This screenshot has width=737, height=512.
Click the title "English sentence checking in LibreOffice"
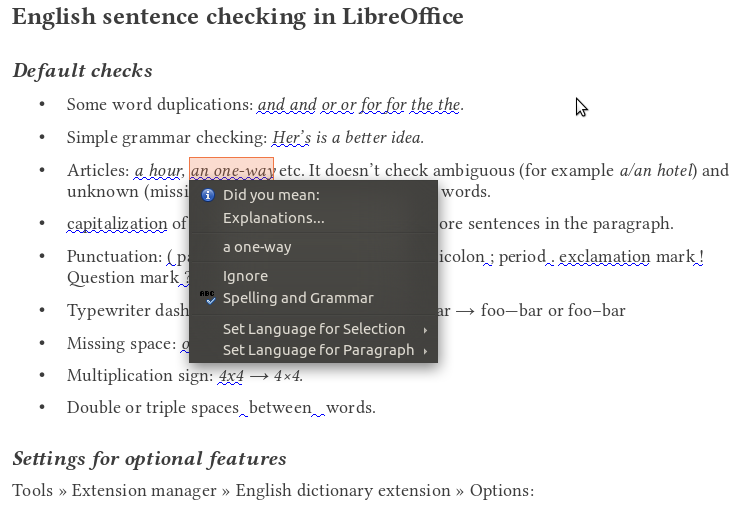237,18
